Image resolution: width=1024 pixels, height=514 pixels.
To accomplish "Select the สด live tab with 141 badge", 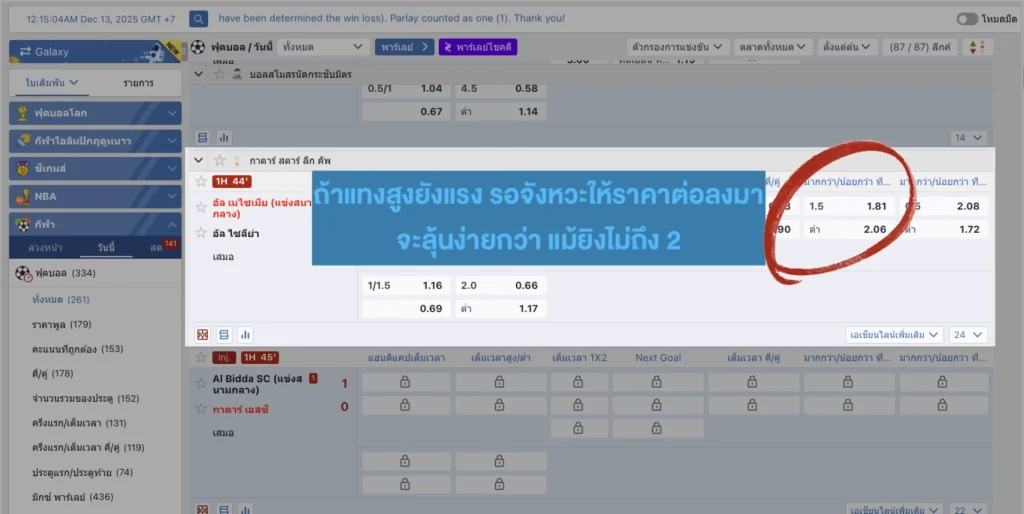I will (161, 248).
